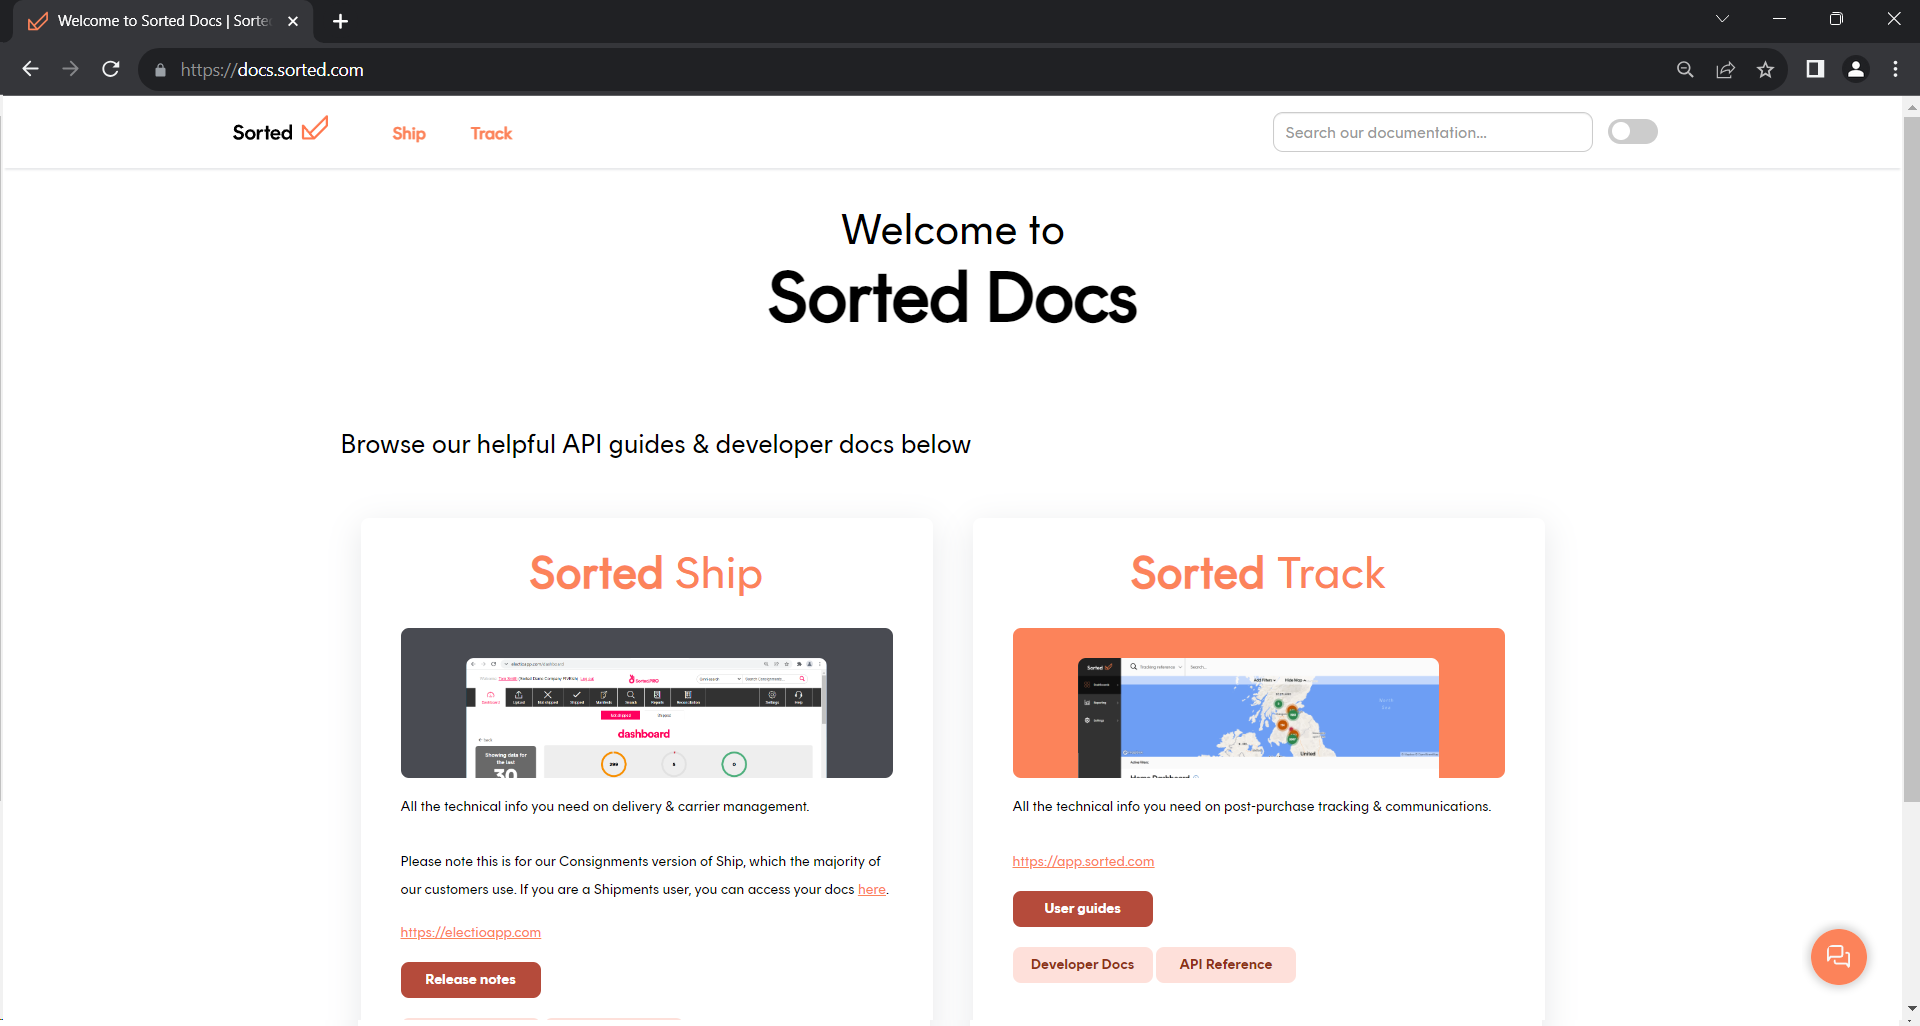Screen dimensions: 1920x1026
Task: Open the Chrome three-dot menu
Action: coord(1895,69)
